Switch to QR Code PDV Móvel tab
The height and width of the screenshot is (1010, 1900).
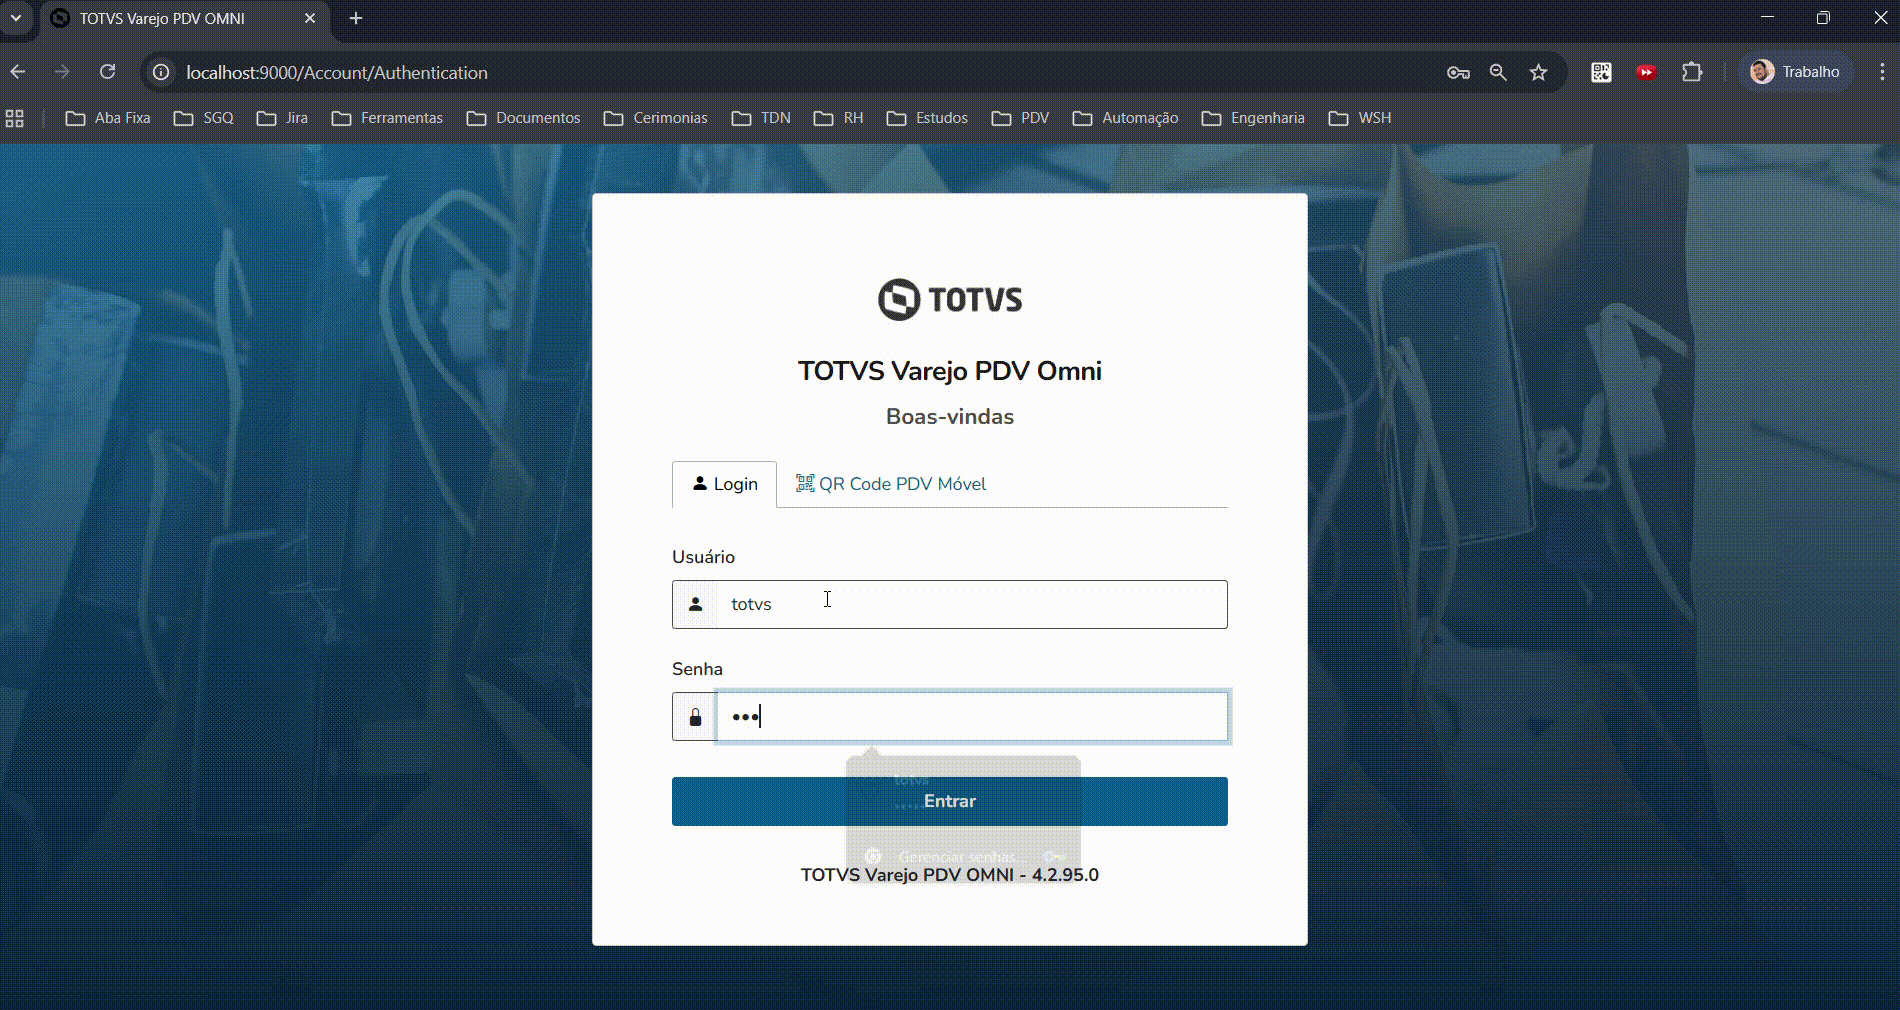[x=890, y=484]
